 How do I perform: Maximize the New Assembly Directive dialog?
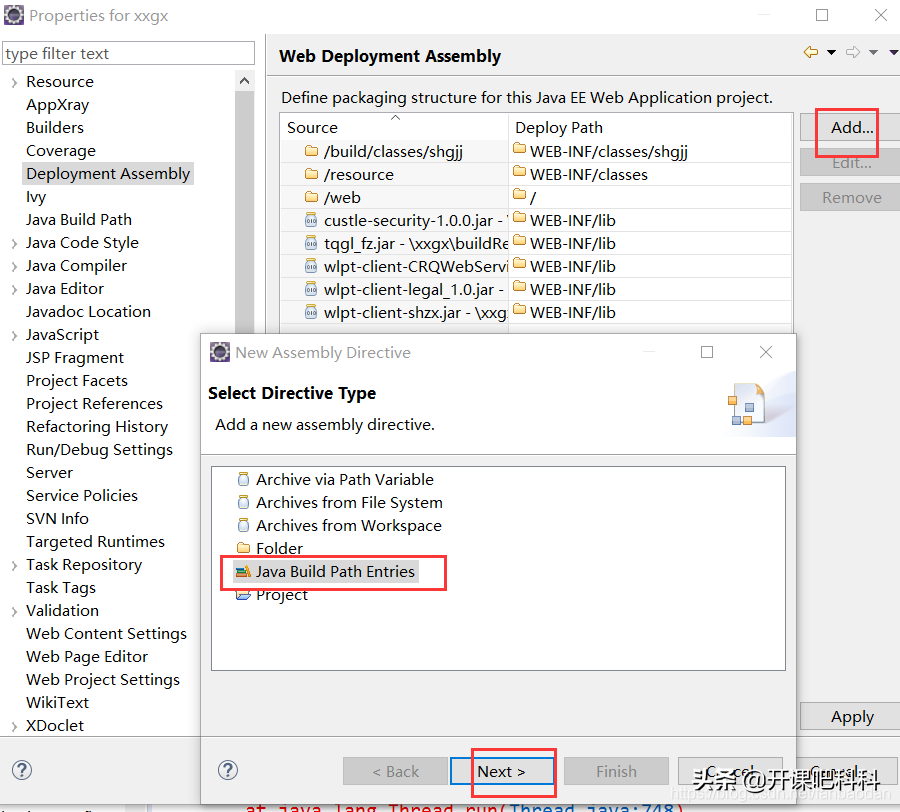(707, 352)
